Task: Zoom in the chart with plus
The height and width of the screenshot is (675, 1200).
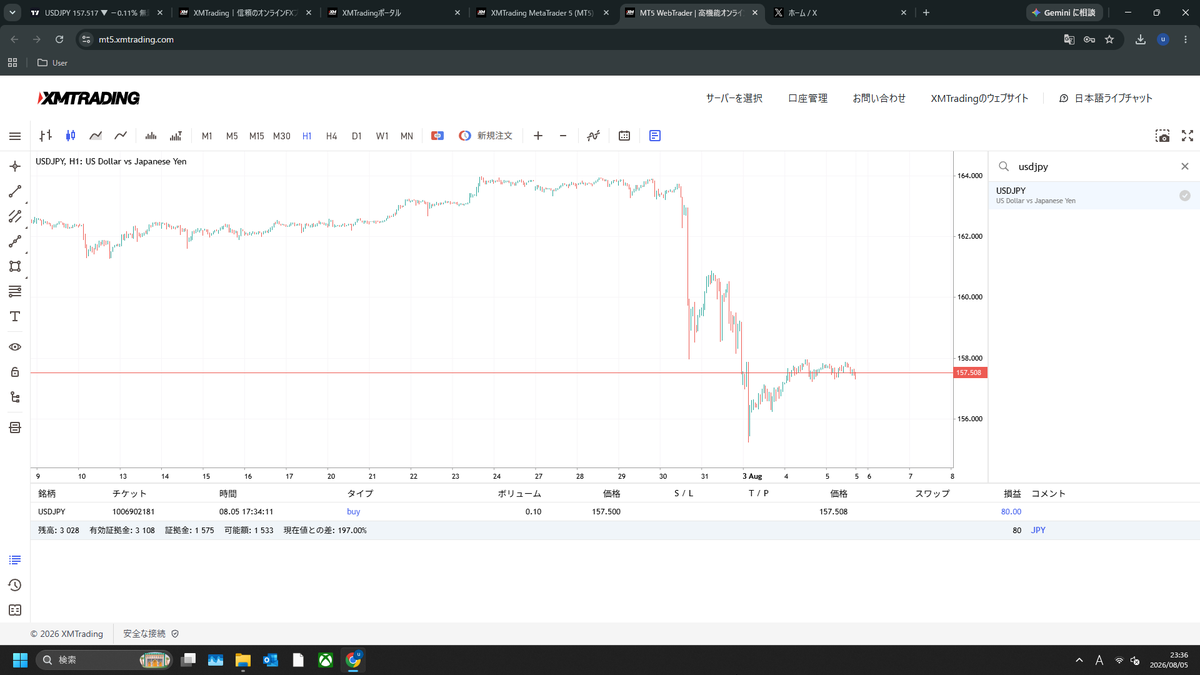Action: 538,136
